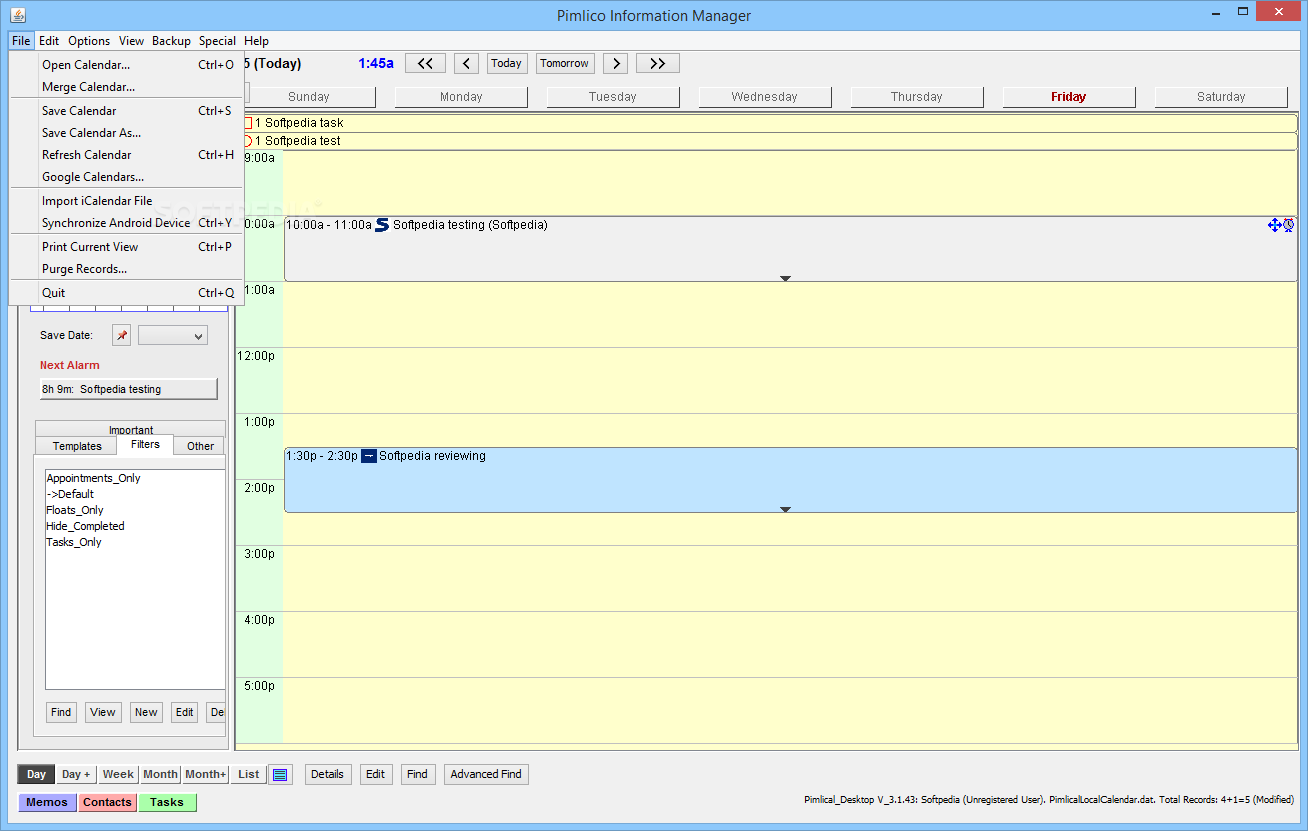This screenshot has height=831, width=1308.
Task: Select Synchronize Android Device
Action: point(126,223)
